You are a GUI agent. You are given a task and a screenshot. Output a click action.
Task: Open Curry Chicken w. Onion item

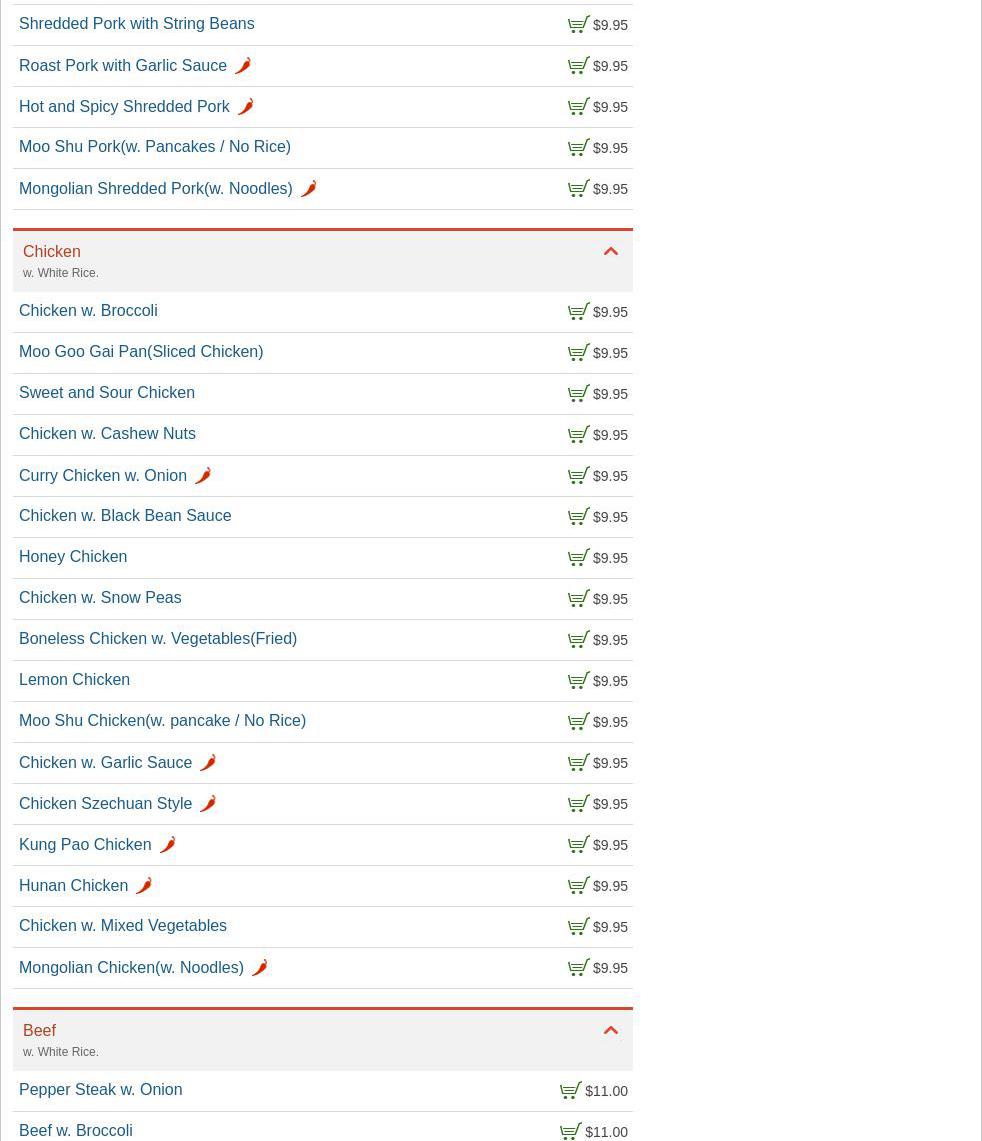[103, 476]
